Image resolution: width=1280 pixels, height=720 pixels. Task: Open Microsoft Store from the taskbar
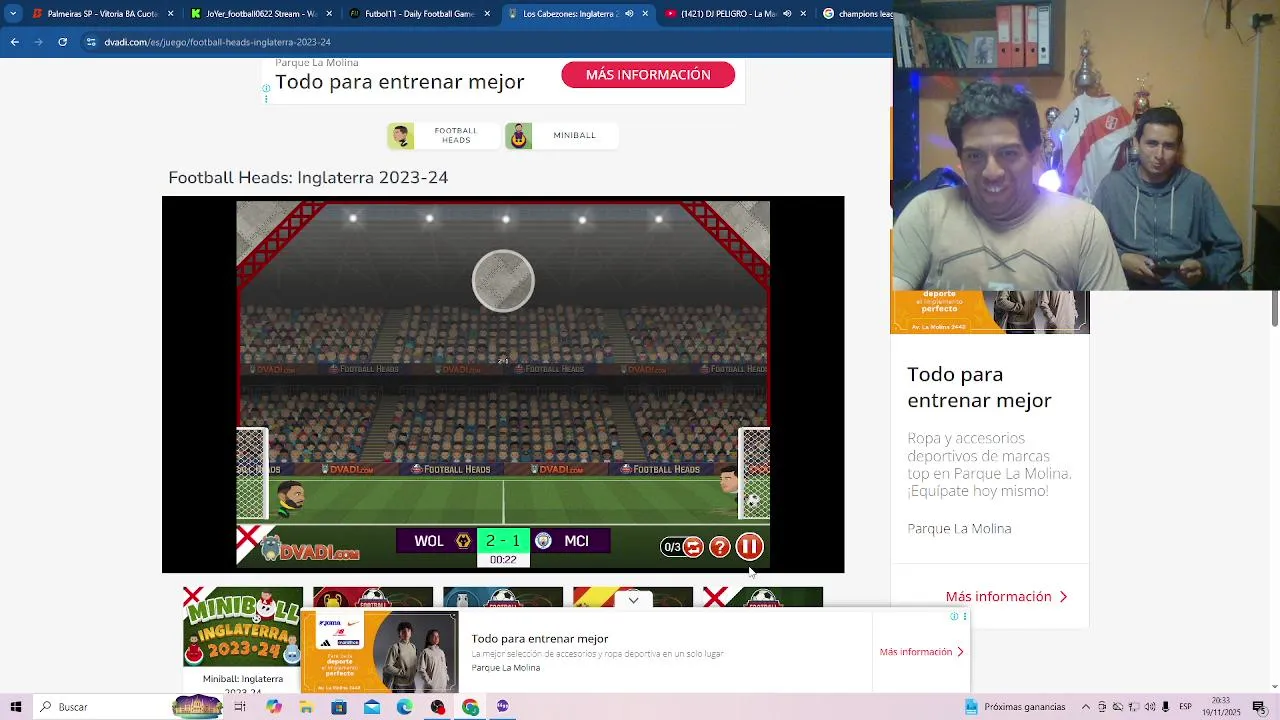(x=339, y=707)
